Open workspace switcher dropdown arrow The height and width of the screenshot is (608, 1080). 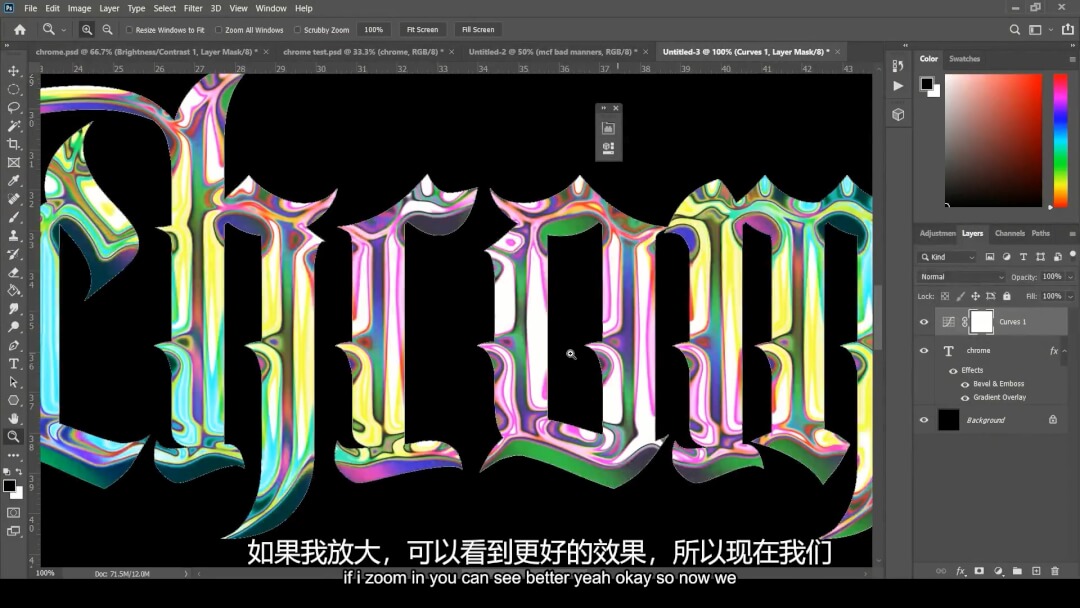tap(1050, 30)
